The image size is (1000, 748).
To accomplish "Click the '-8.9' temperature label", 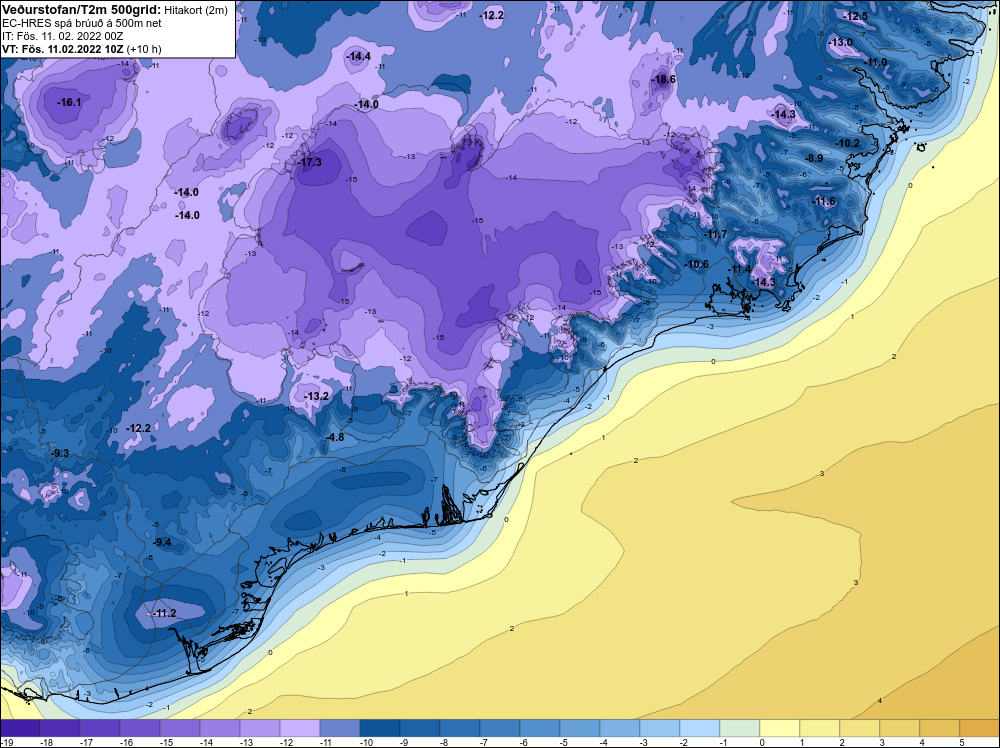I will click(813, 158).
